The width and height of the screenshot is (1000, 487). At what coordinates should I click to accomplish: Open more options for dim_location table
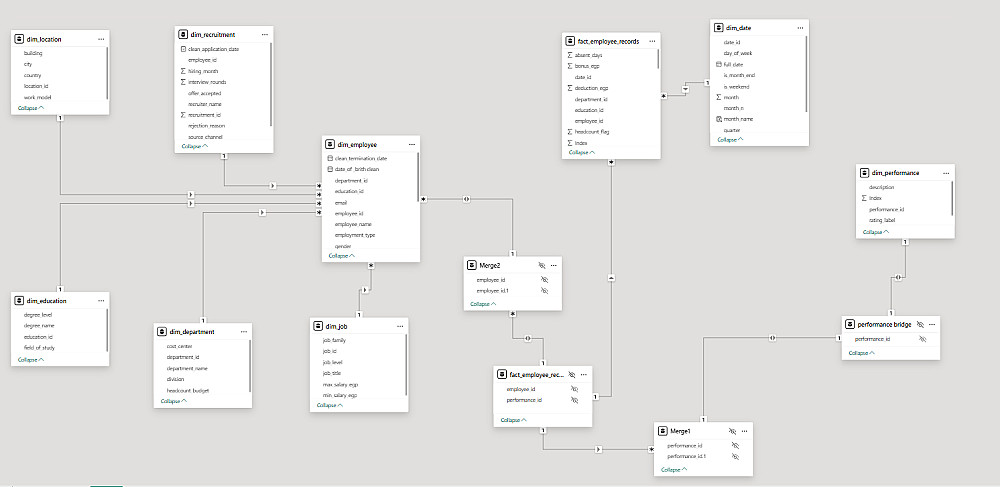pyautogui.click(x=101, y=40)
